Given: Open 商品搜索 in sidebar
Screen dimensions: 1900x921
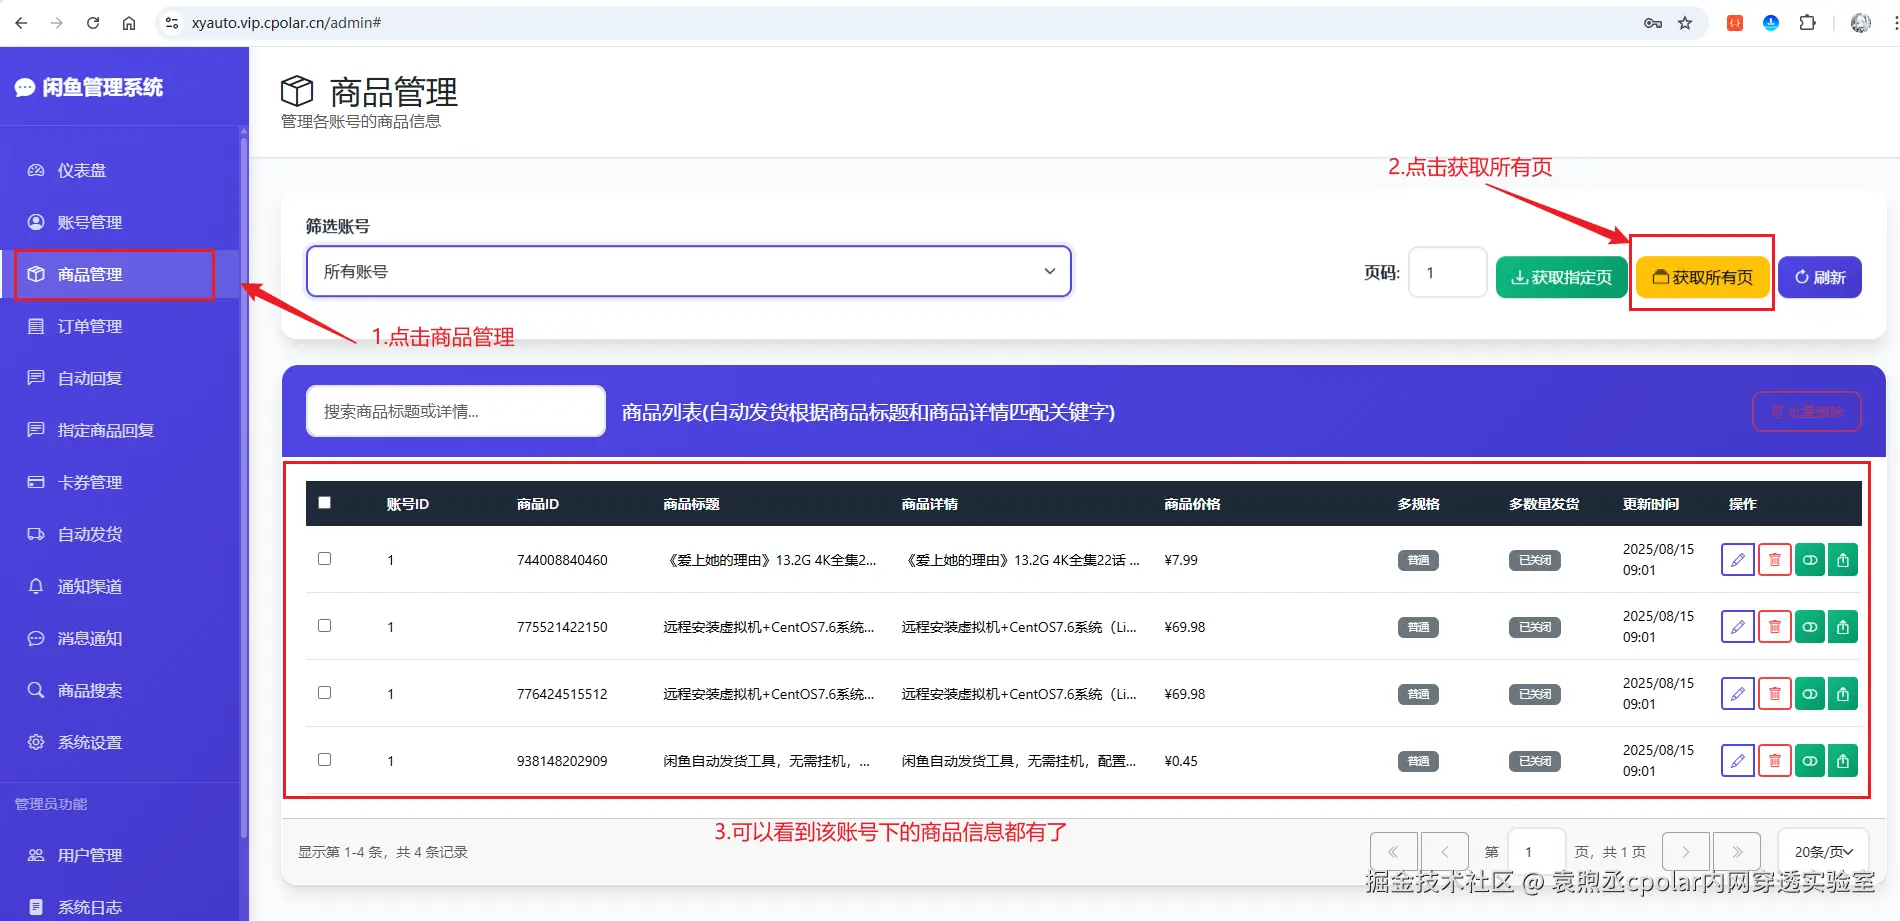Looking at the screenshot, I should pos(120,690).
